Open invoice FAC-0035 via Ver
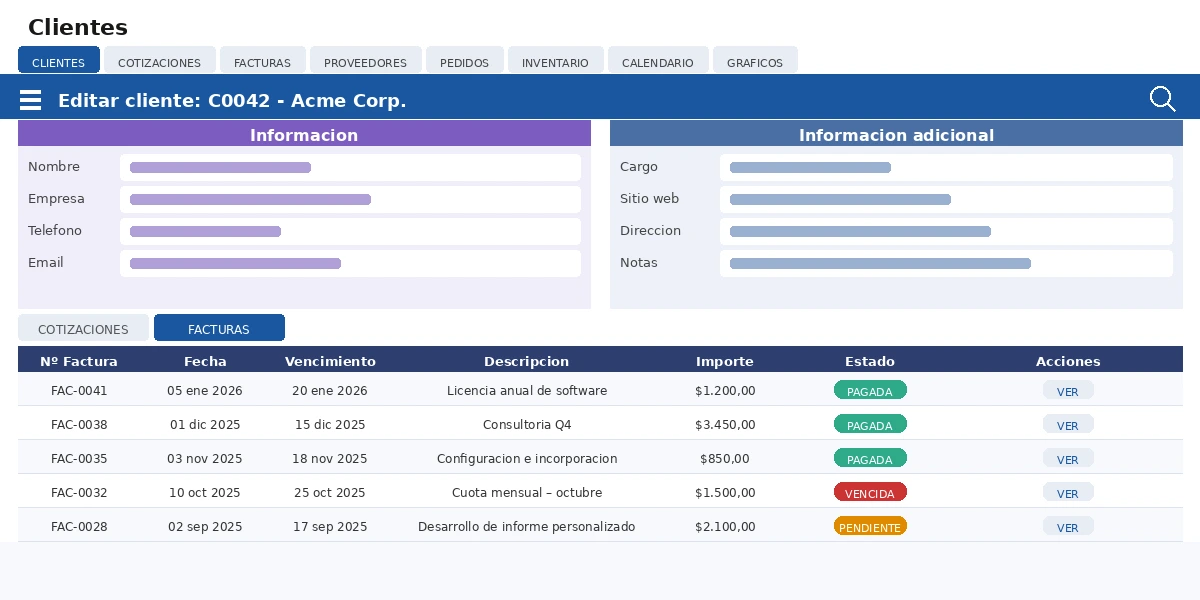Viewport: 1200px width, 600px height. pos(1068,458)
